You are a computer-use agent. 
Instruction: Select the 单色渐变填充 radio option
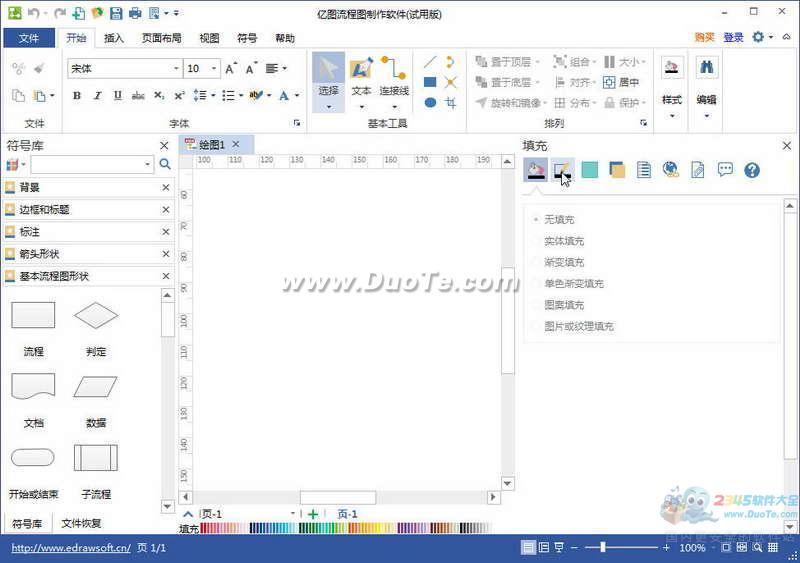[x=536, y=283]
